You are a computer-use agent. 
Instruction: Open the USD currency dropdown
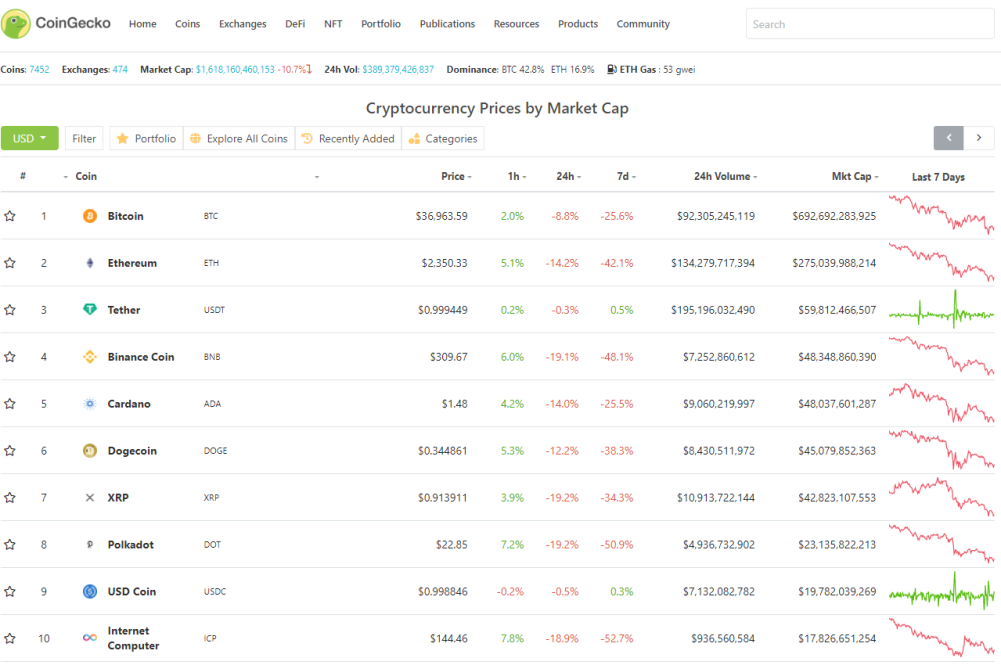coord(29,138)
